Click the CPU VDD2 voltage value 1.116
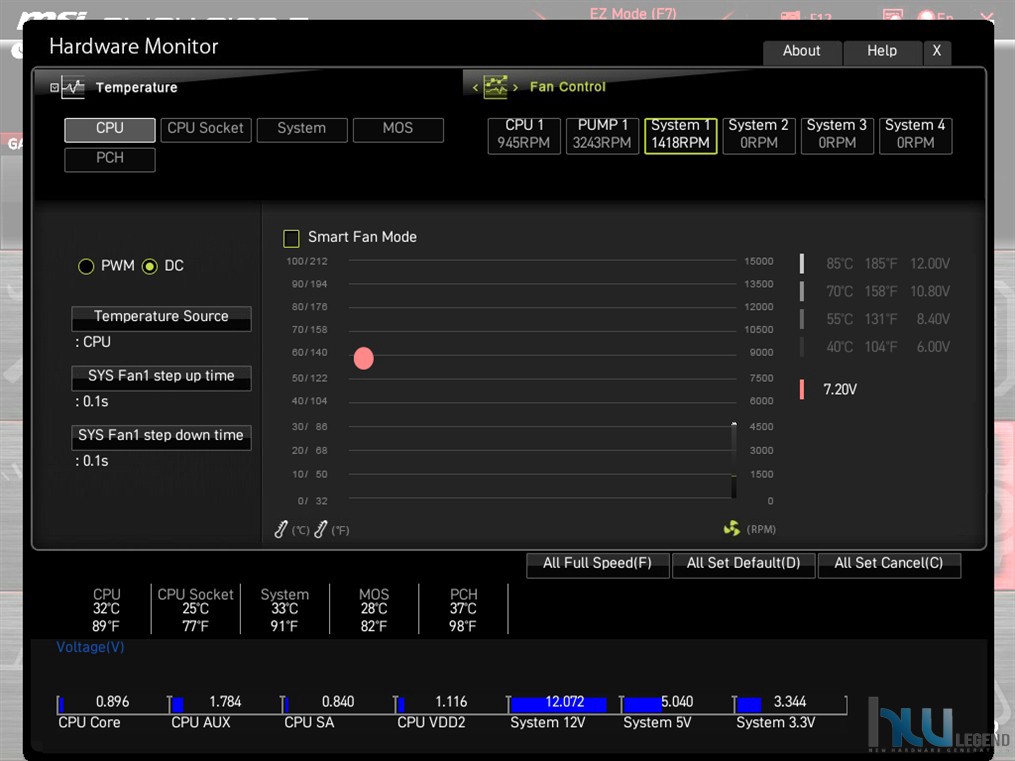 (451, 701)
